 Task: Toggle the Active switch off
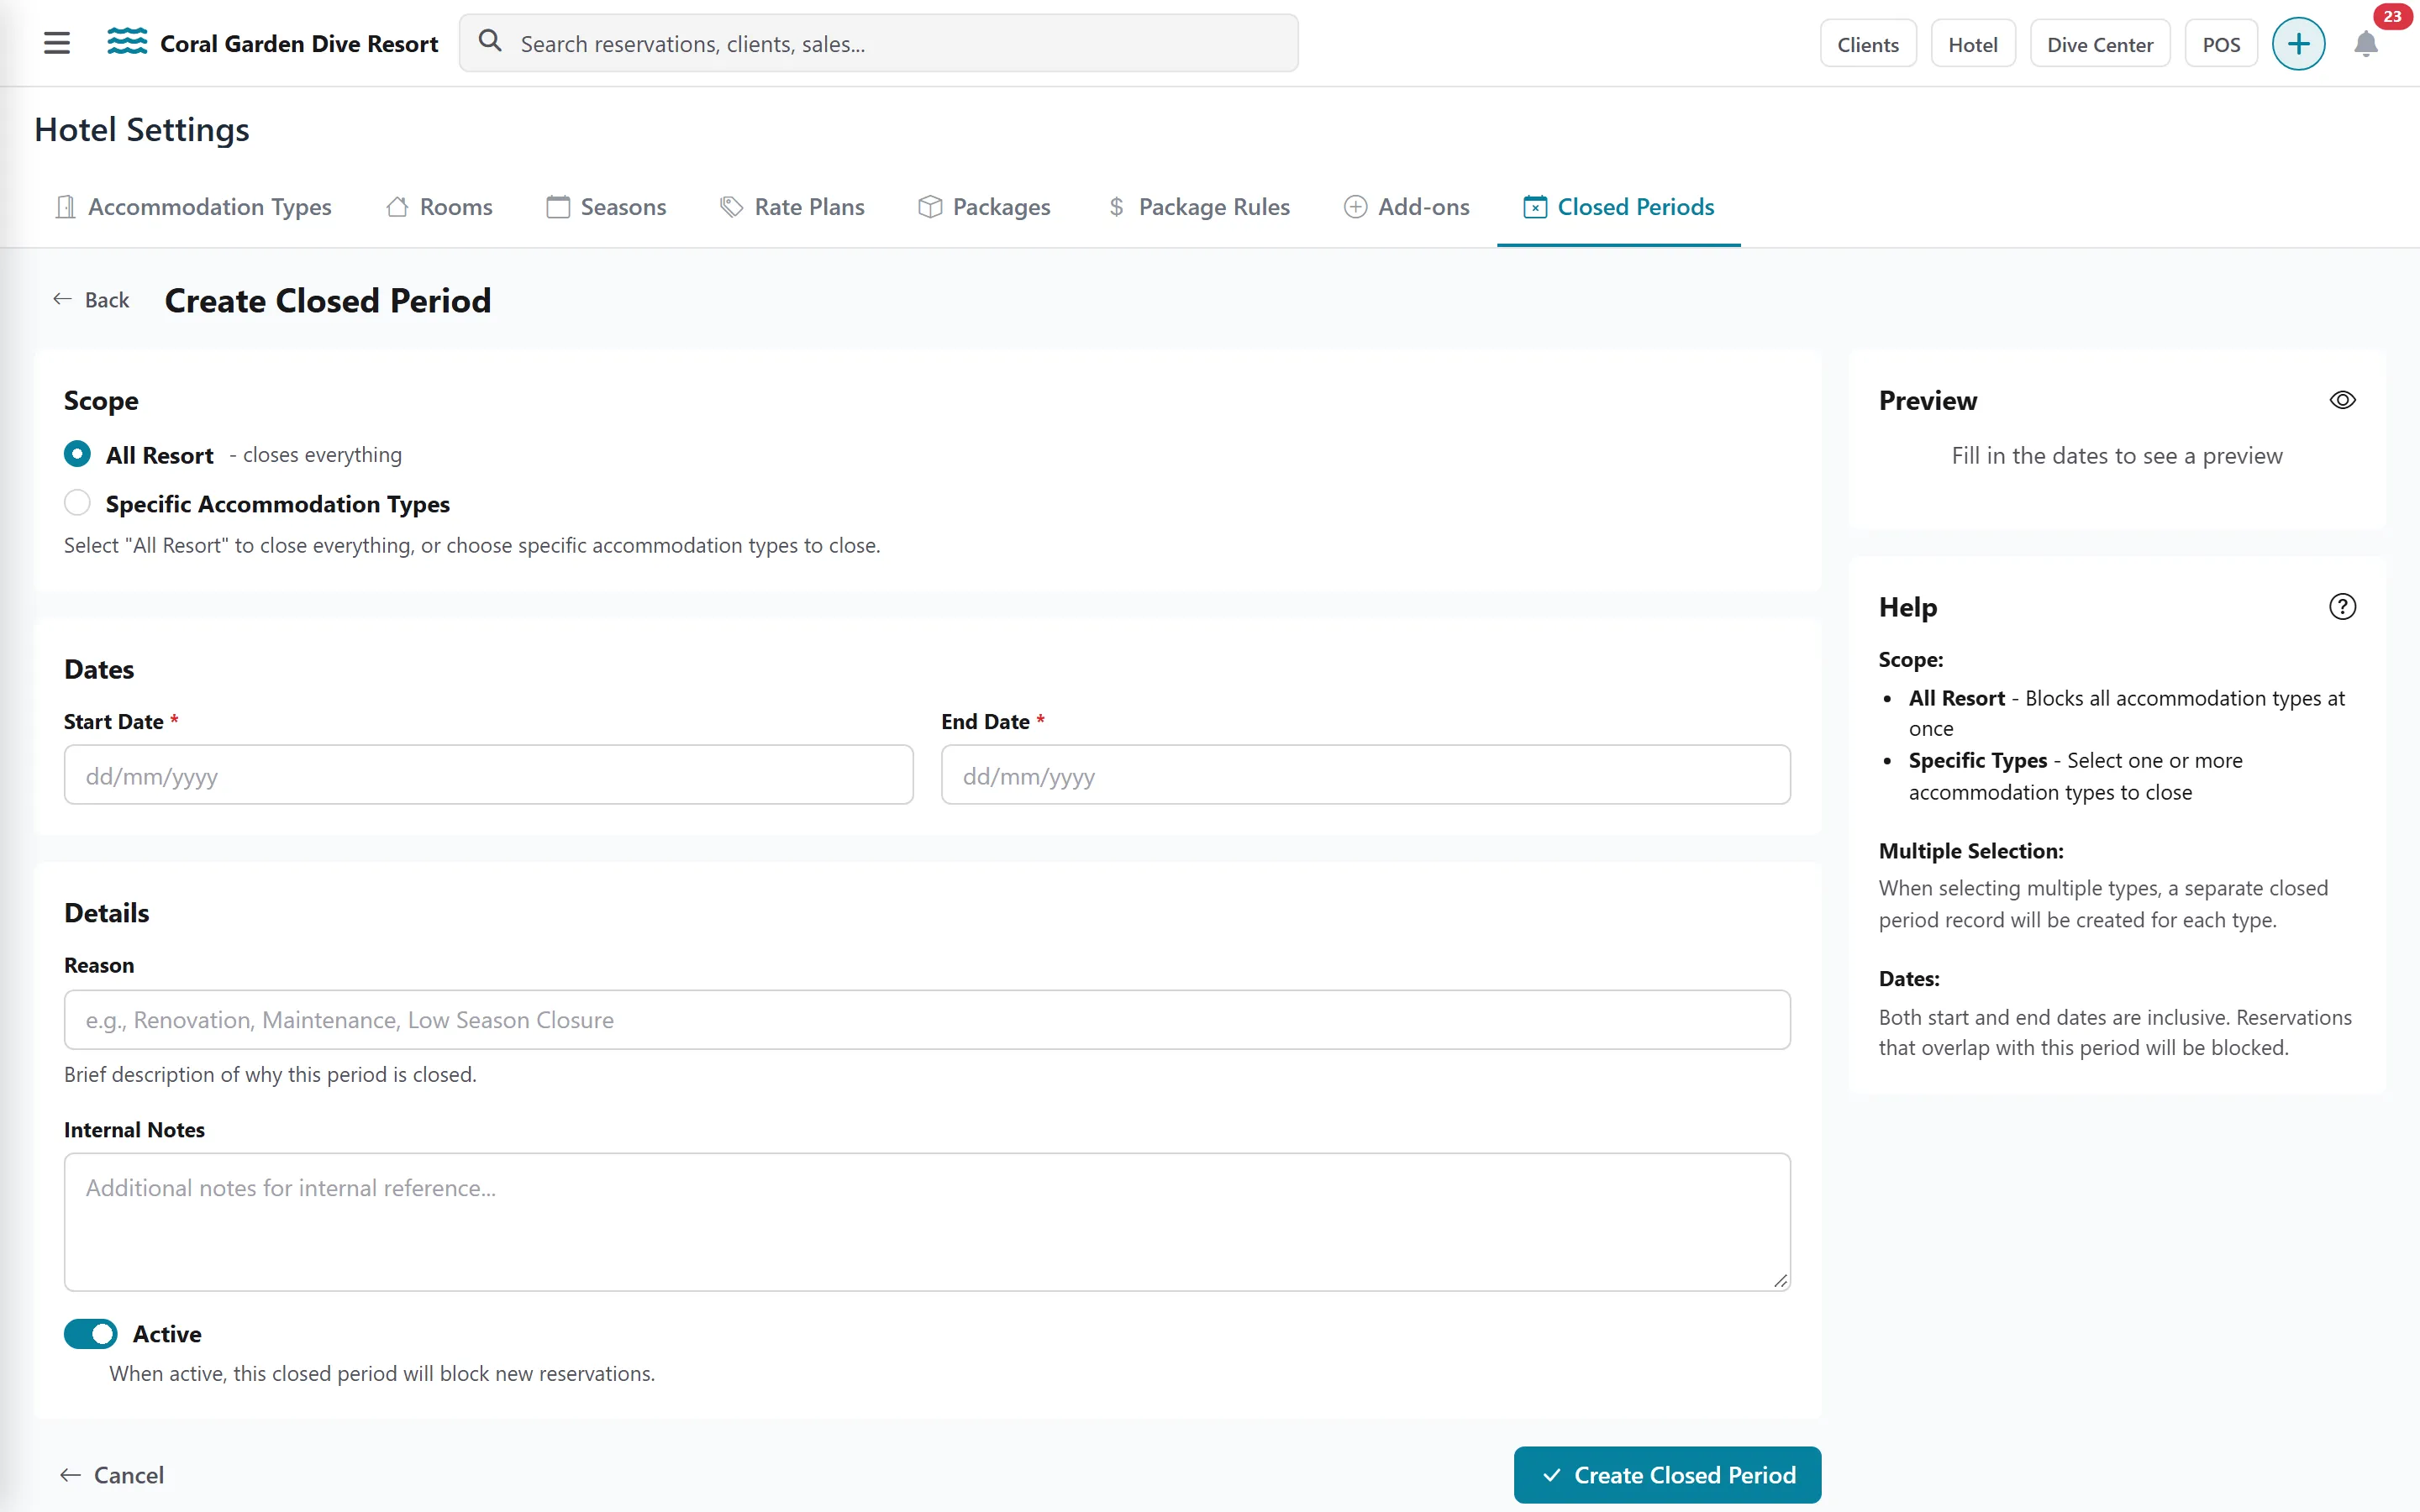[x=90, y=1333]
